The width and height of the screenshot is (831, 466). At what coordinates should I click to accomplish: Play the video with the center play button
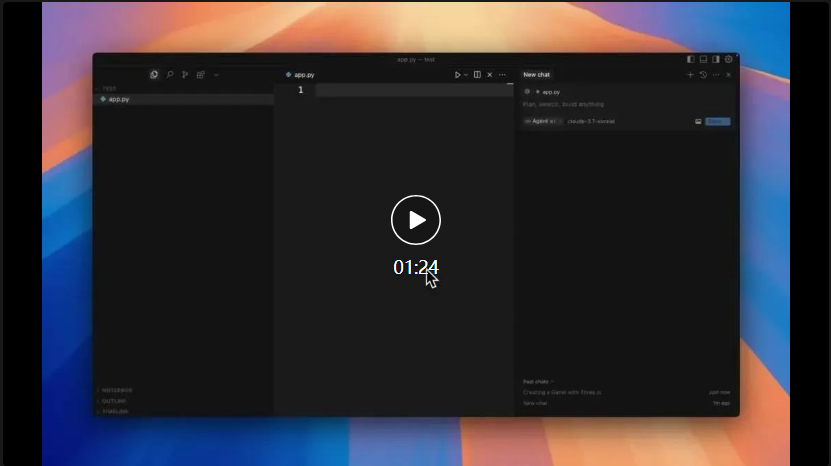[415, 220]
